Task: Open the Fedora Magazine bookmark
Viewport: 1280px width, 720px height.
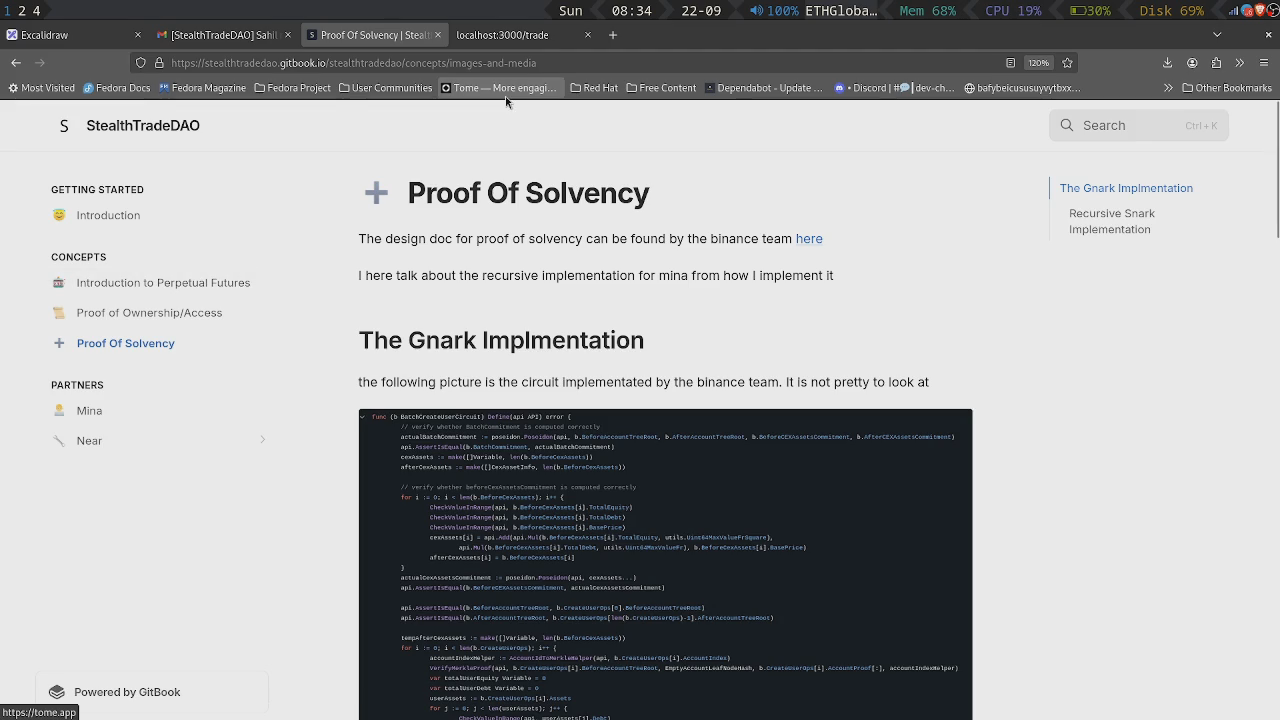Action: coord(202,88)
